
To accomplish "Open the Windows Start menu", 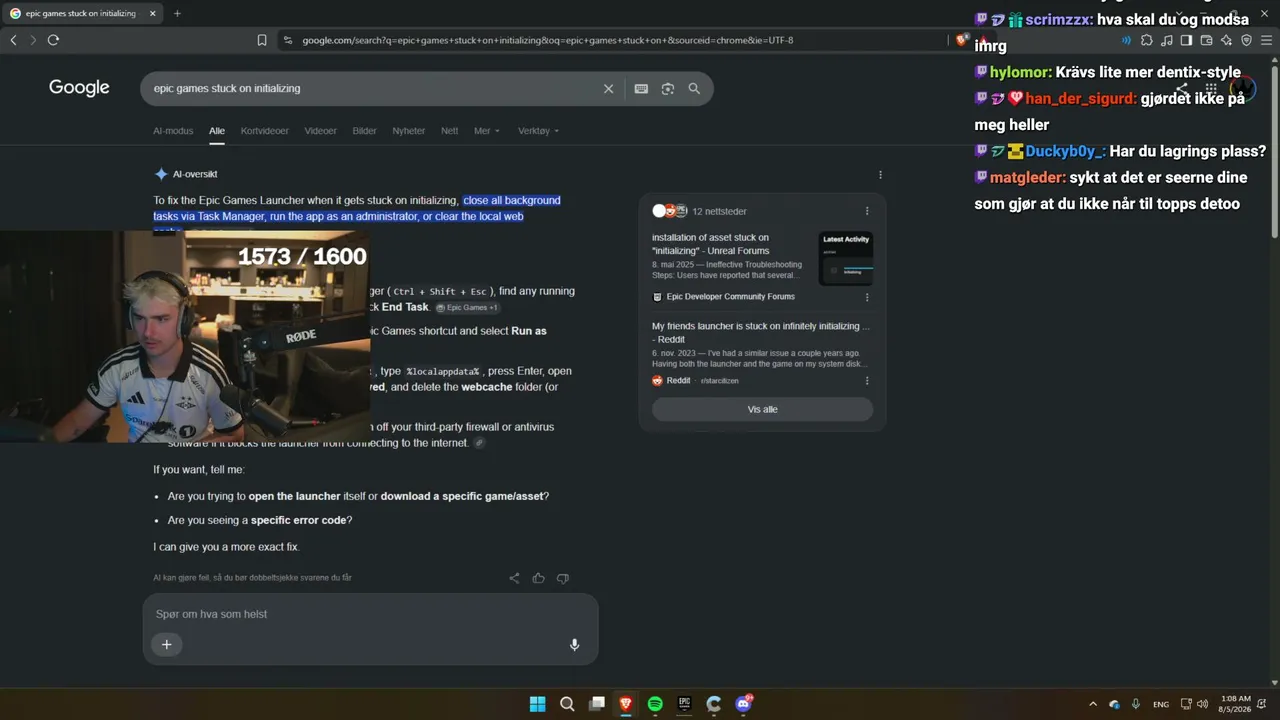I will [x=537, y=704].
